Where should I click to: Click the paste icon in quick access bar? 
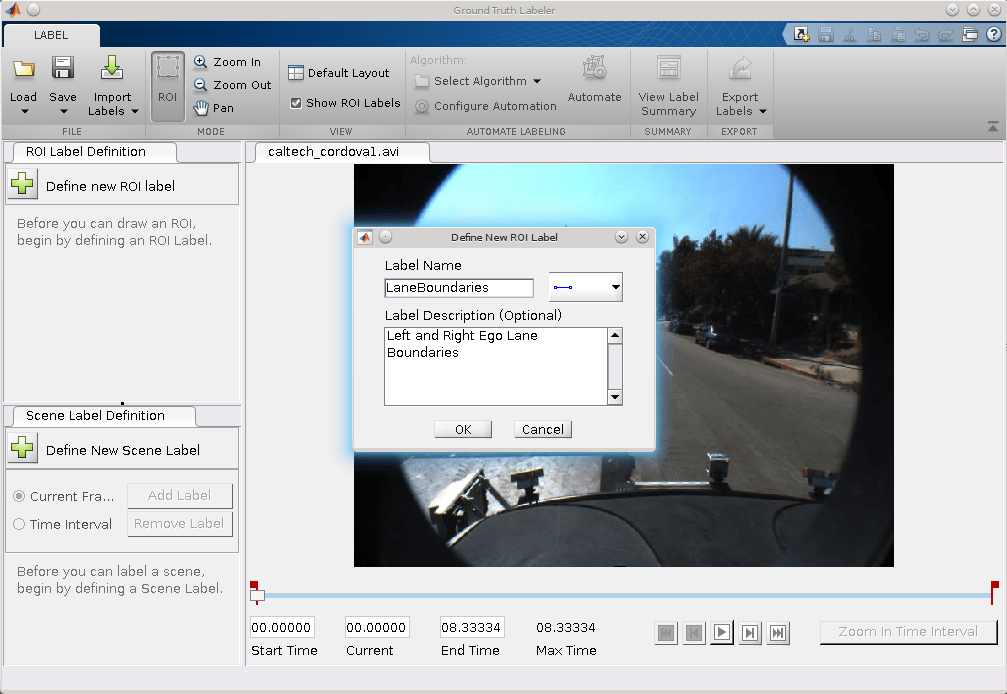[x=898, y=34]
